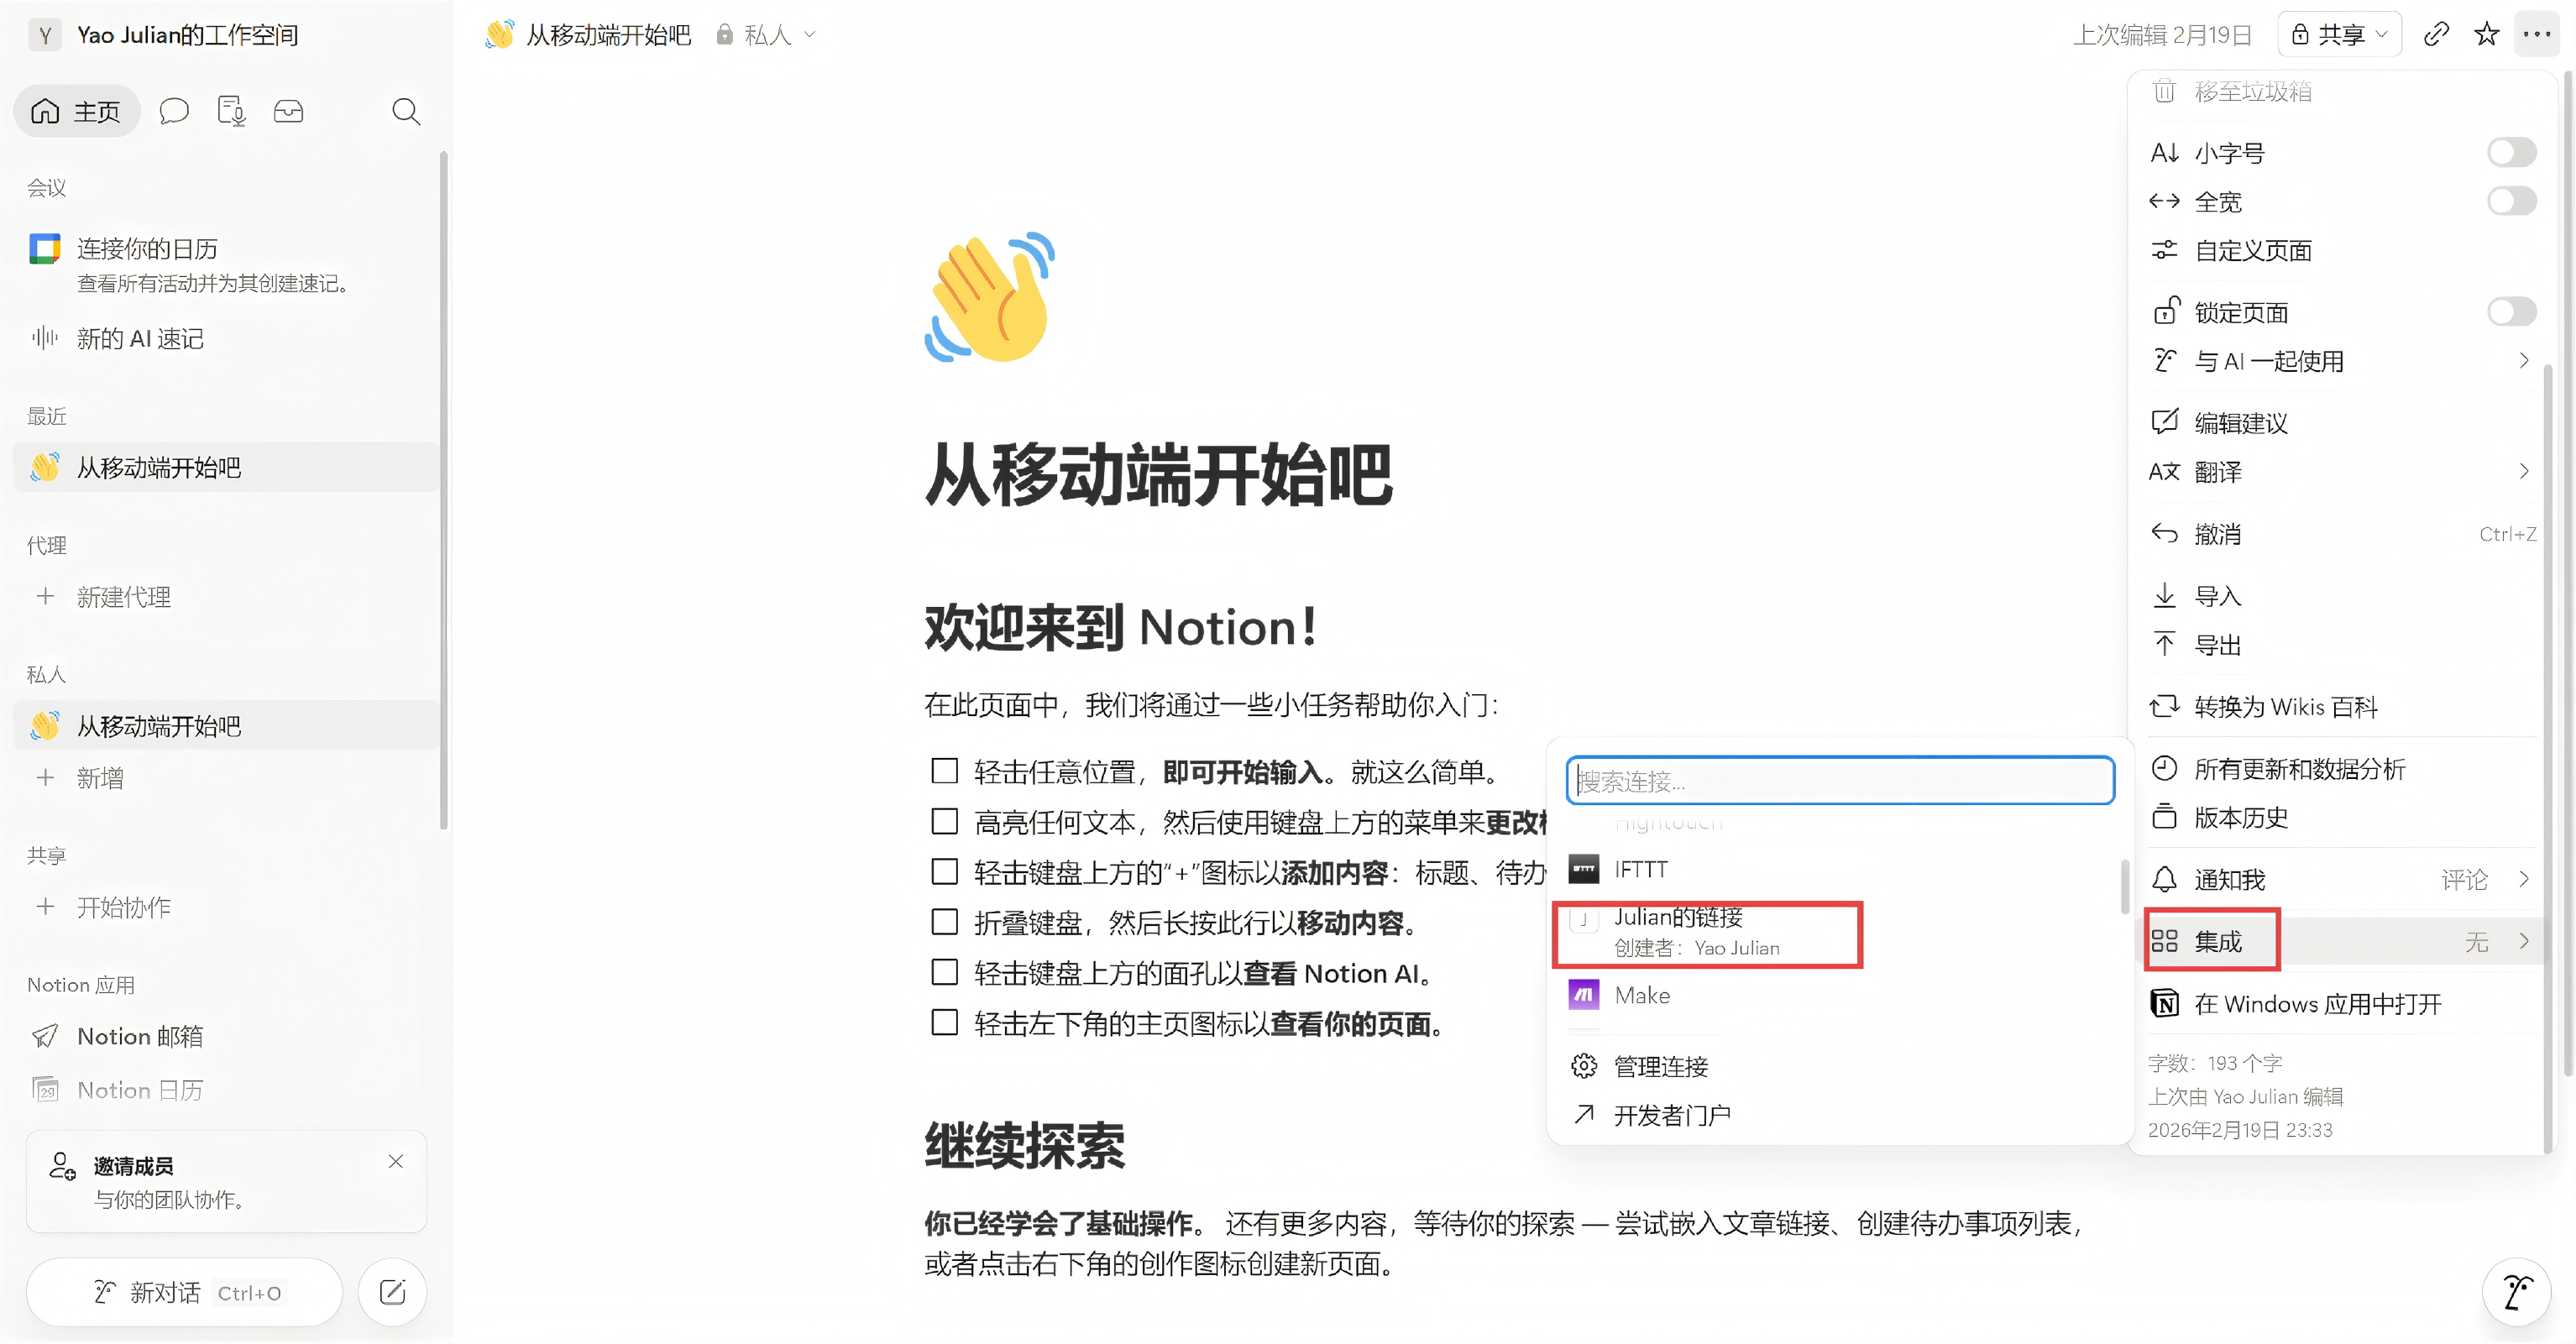This screenshot has height=1344, width=2576.
Task: Select 转换为 Wikis 百科
Action: point(2340,707)
